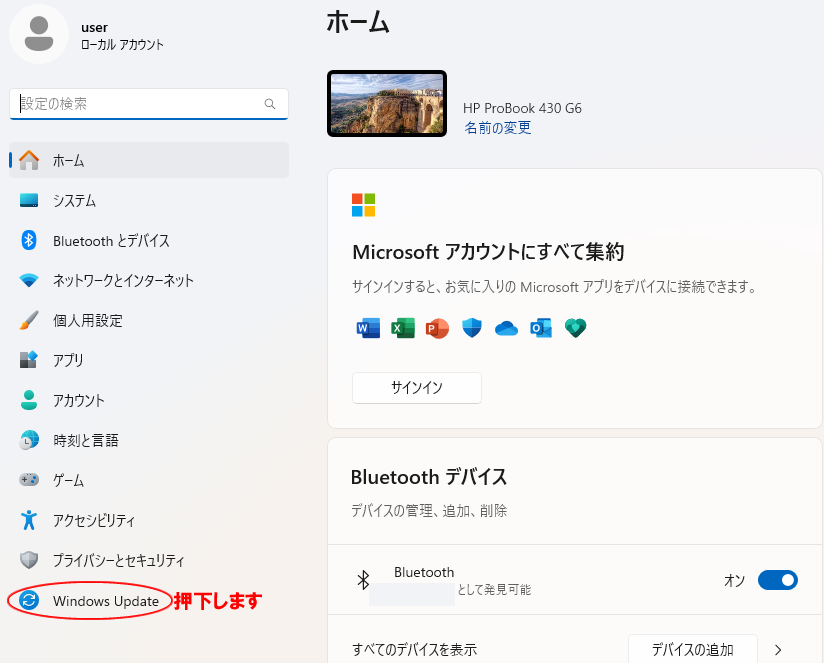The height and width of the screenshot is (663, 824).
Task: Turn off the Bluetooth toggle switch
Action: click(x=778, y=580)
